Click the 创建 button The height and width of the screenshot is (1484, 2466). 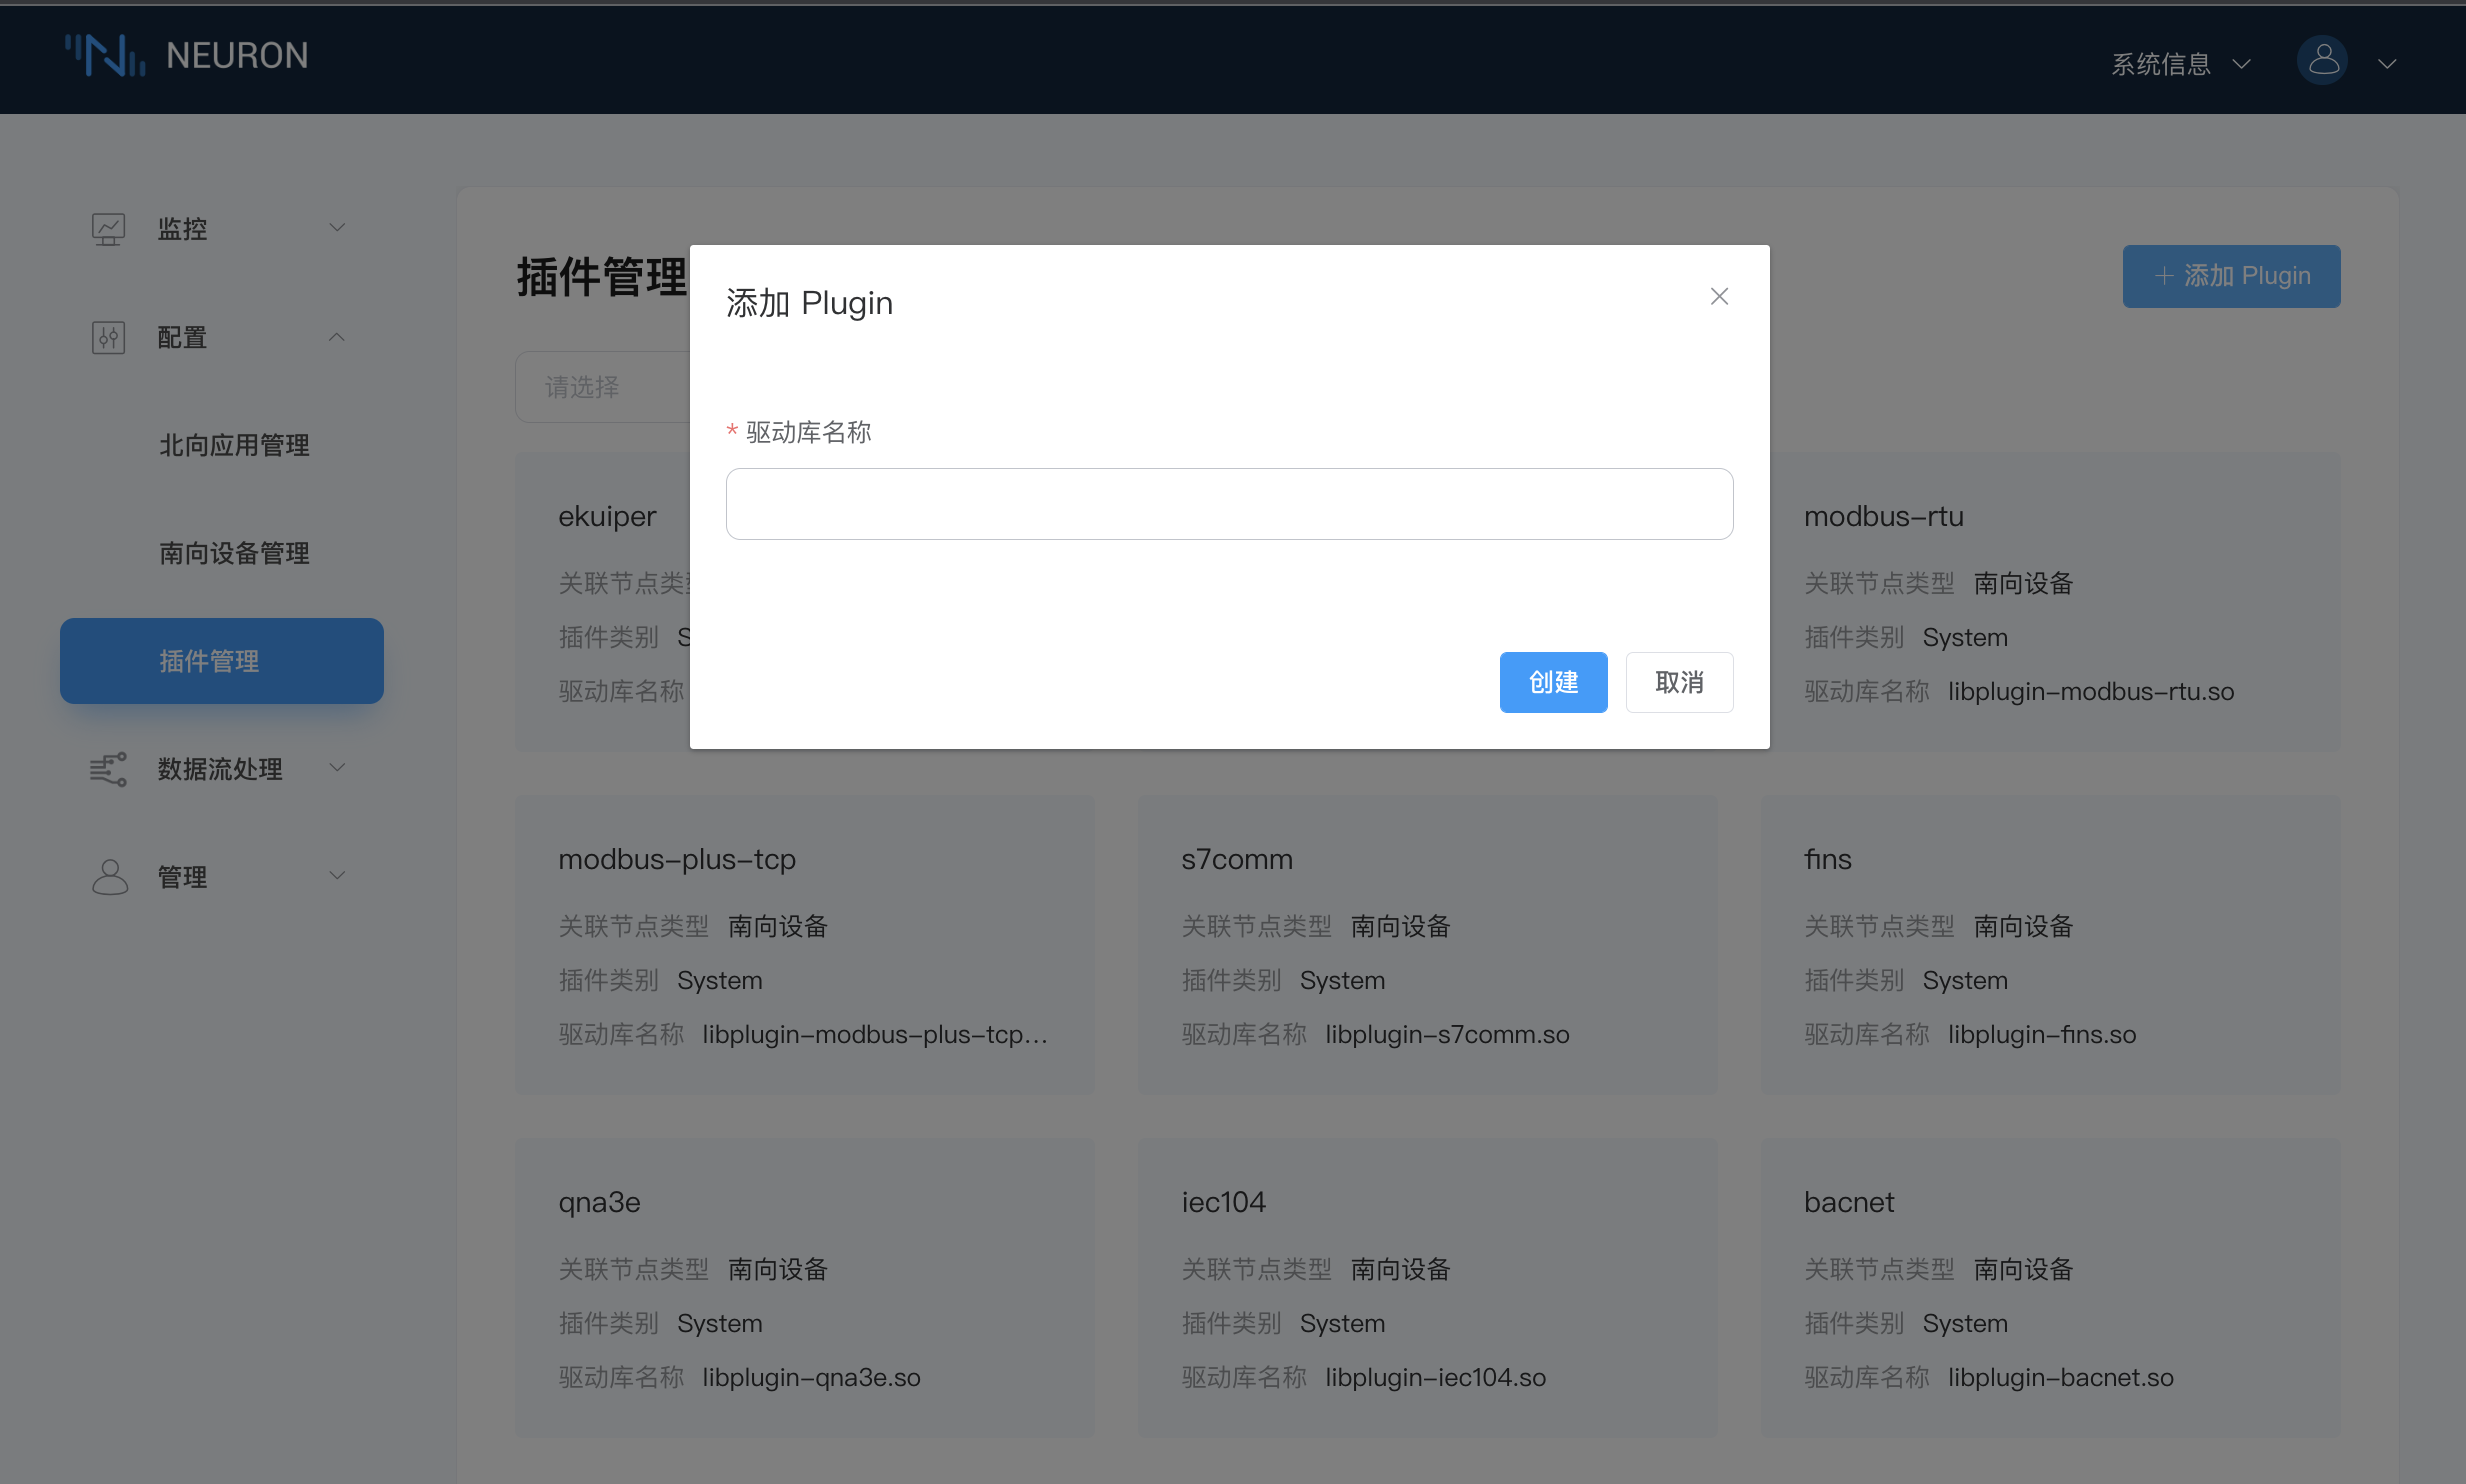(x=1553, y=683)
